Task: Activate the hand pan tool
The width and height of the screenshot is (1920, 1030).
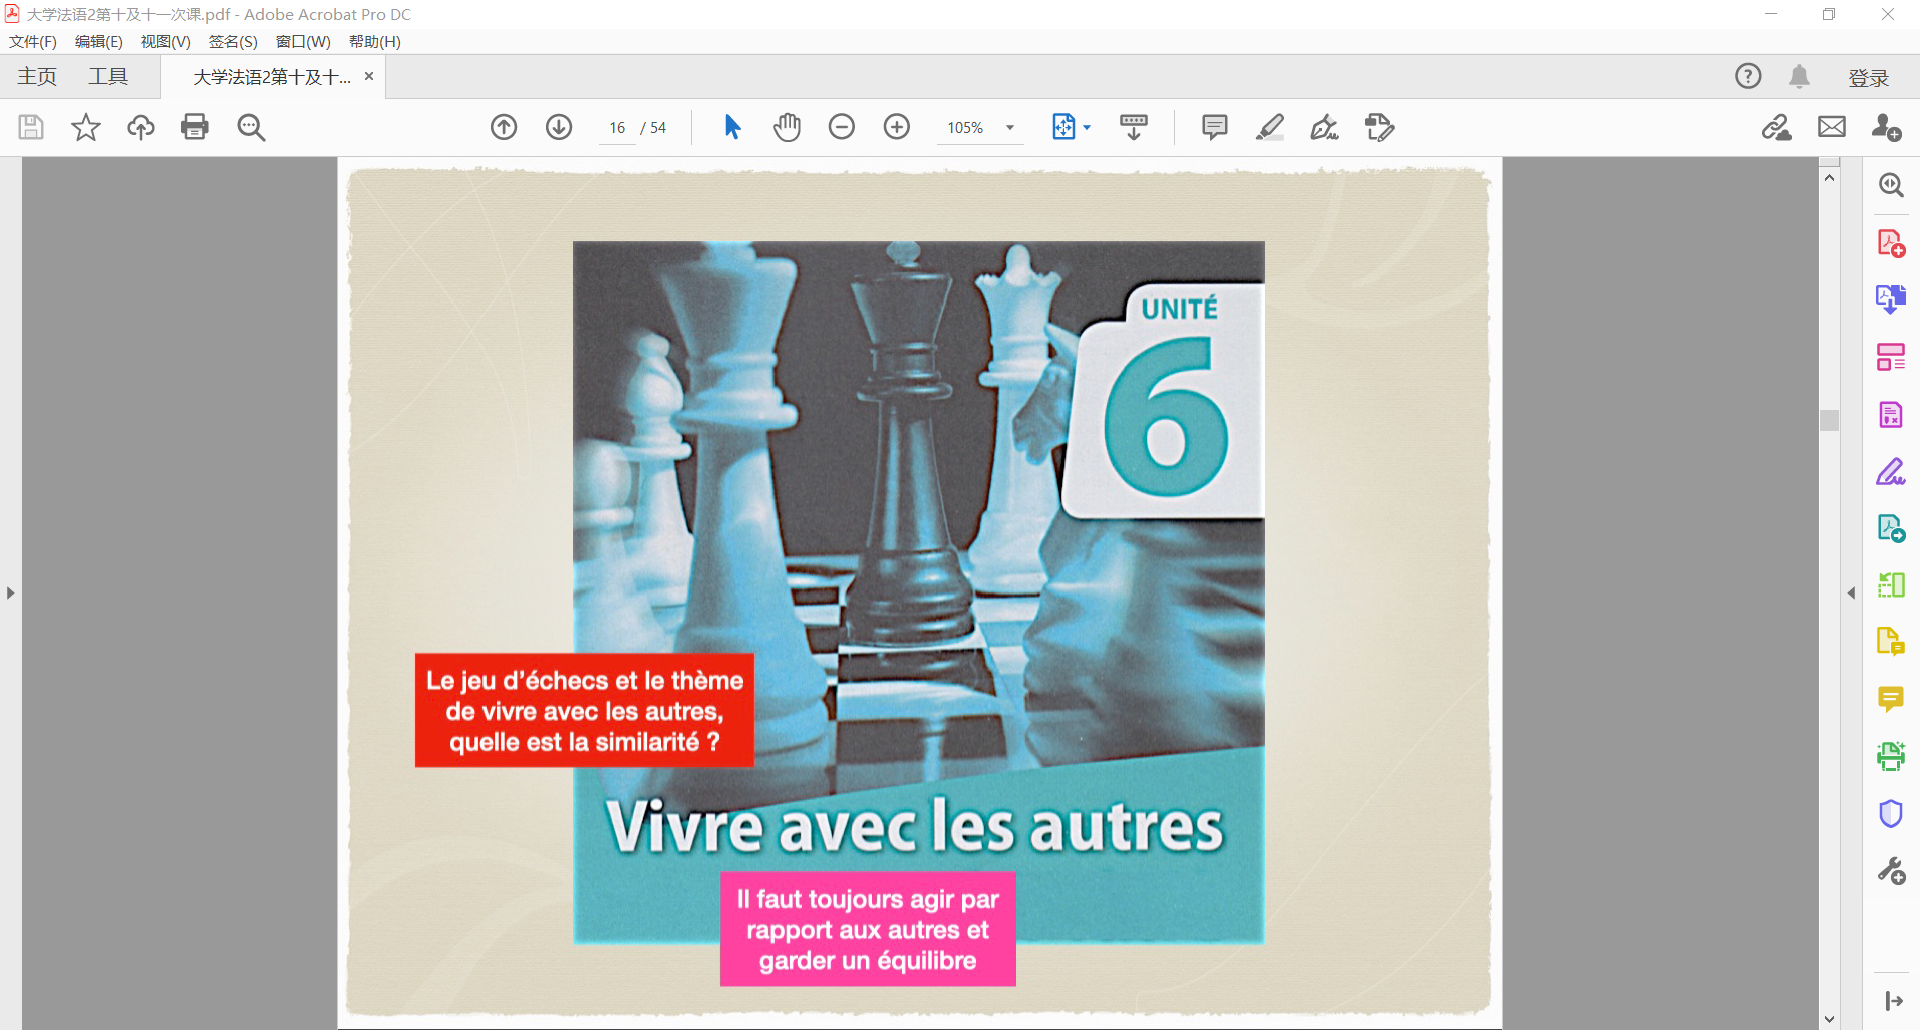Action: point(787,127)
